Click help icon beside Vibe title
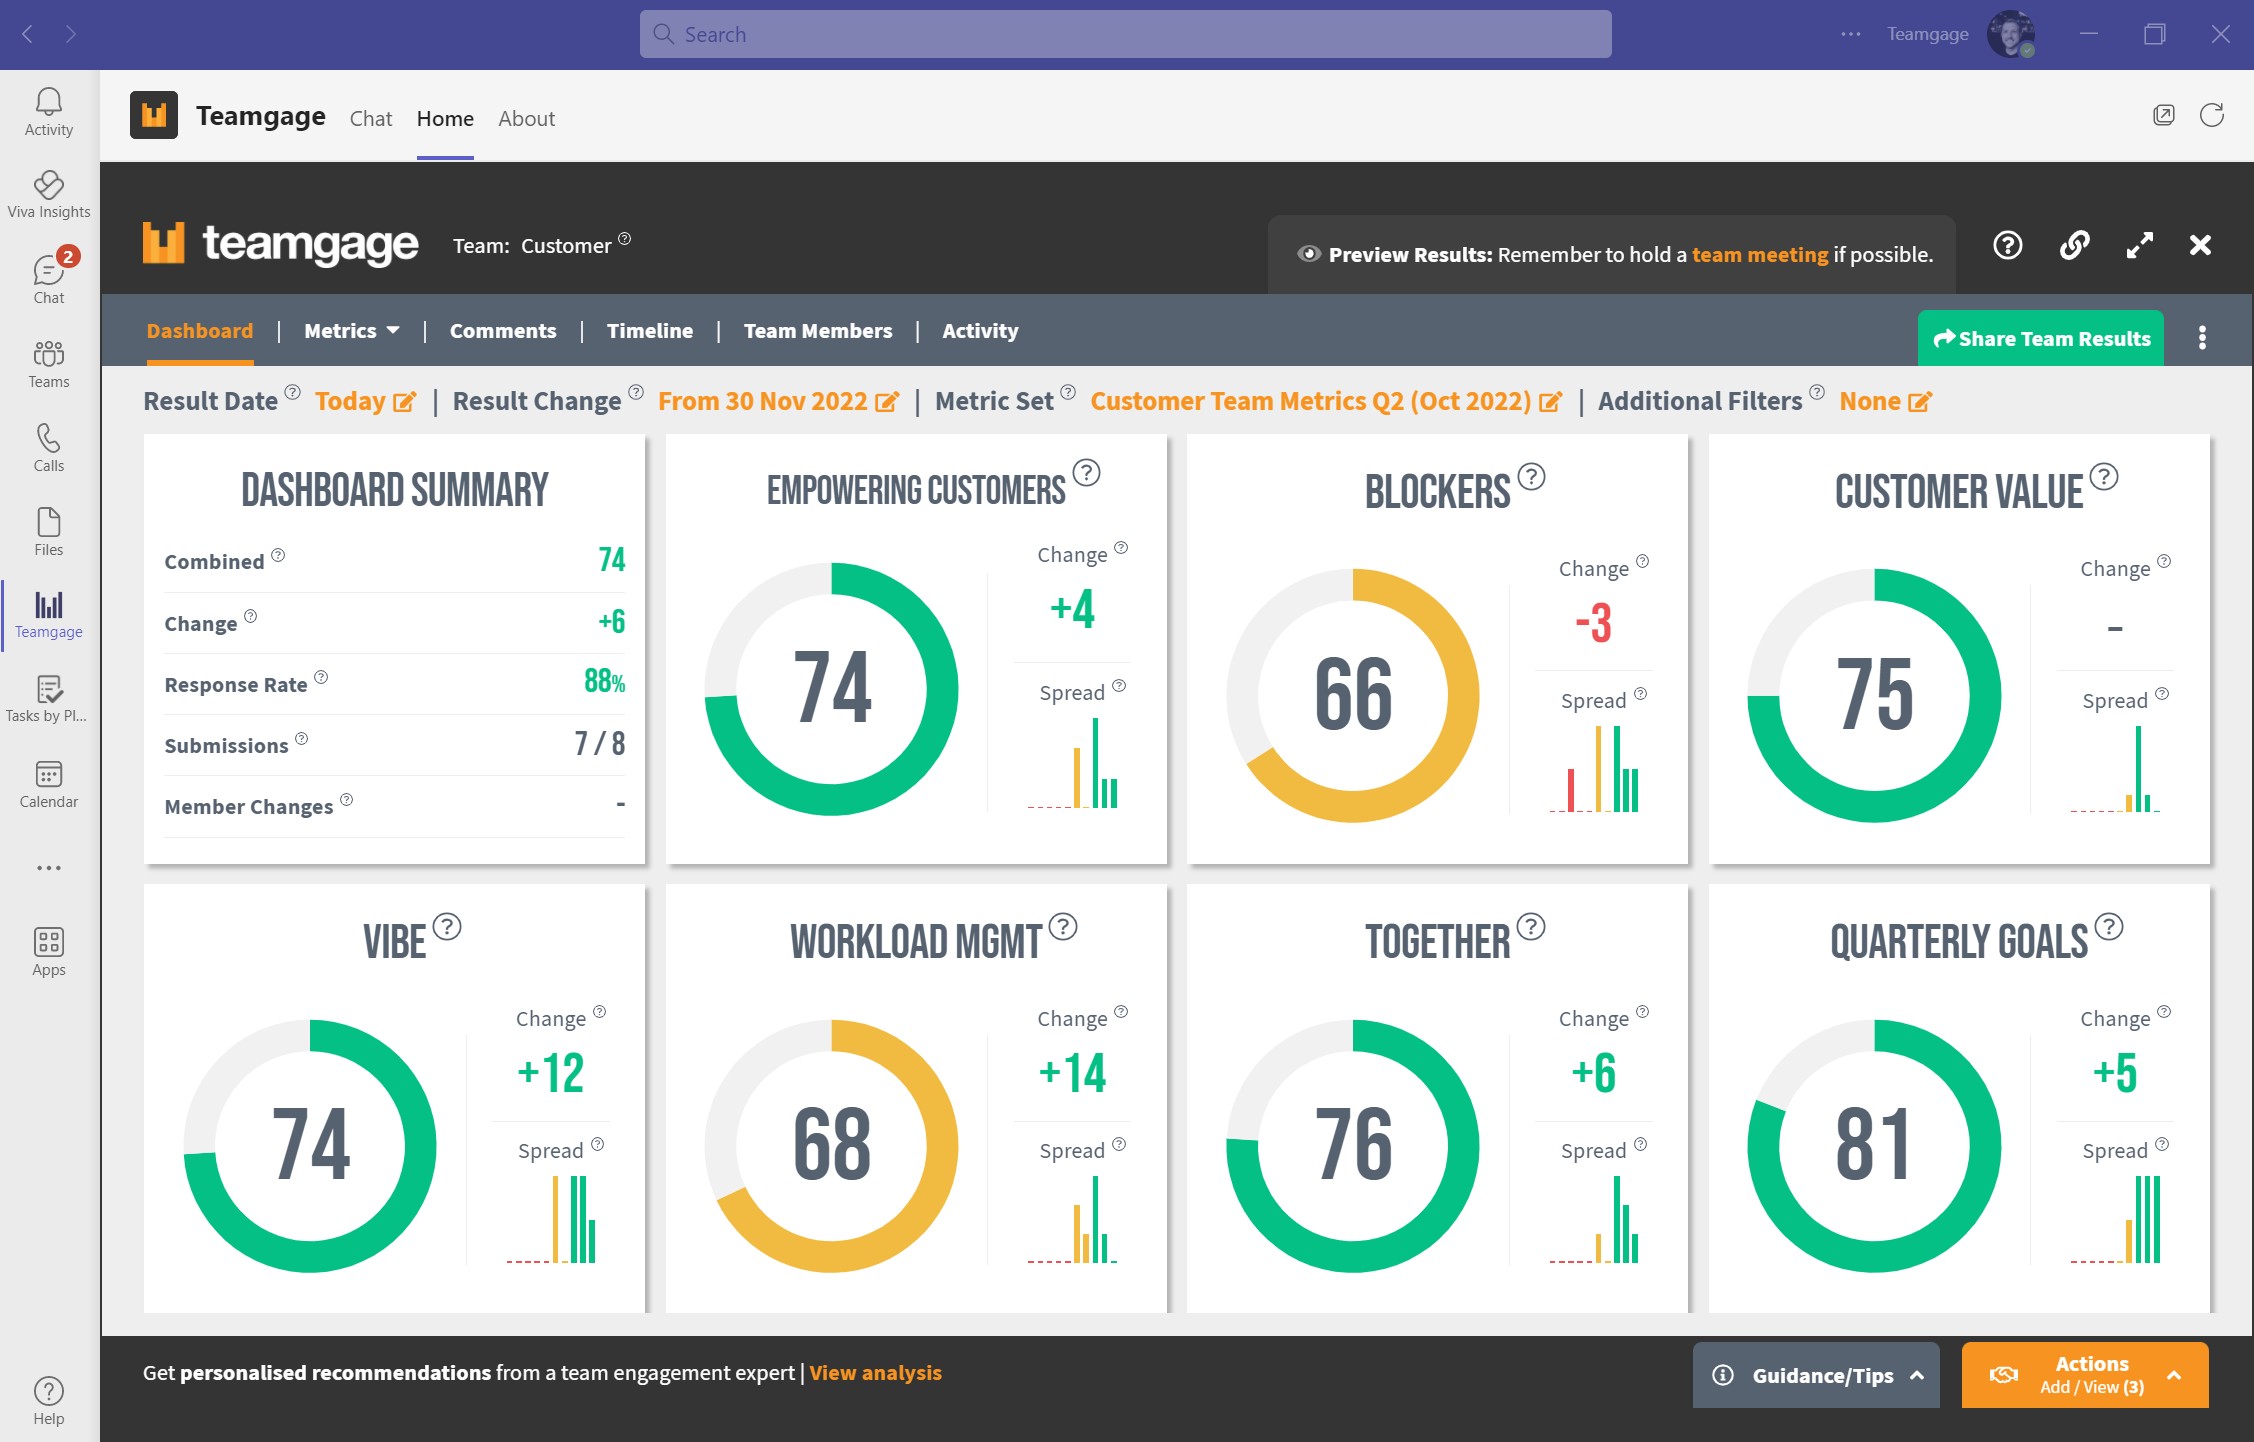Image resolution: width=2254 pixels, height=1442 pixels. click(x=447, y=927)
